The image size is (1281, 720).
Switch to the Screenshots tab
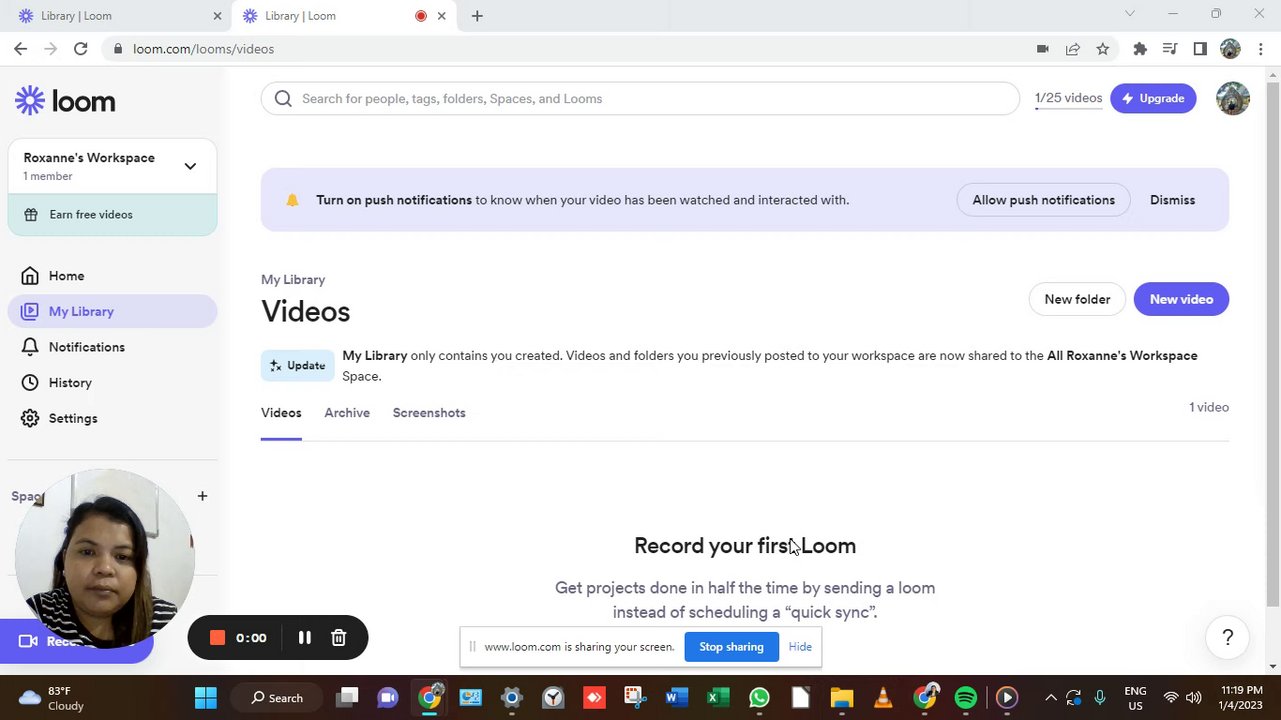pyautogui.click(x=429, y=413)
